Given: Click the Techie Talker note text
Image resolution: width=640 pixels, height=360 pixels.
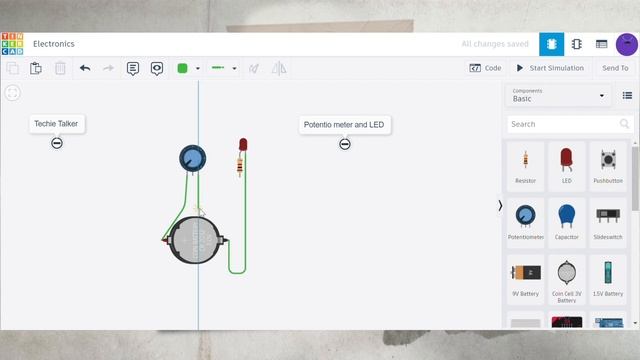Looking at the screenshot, I should coord(56,124).
